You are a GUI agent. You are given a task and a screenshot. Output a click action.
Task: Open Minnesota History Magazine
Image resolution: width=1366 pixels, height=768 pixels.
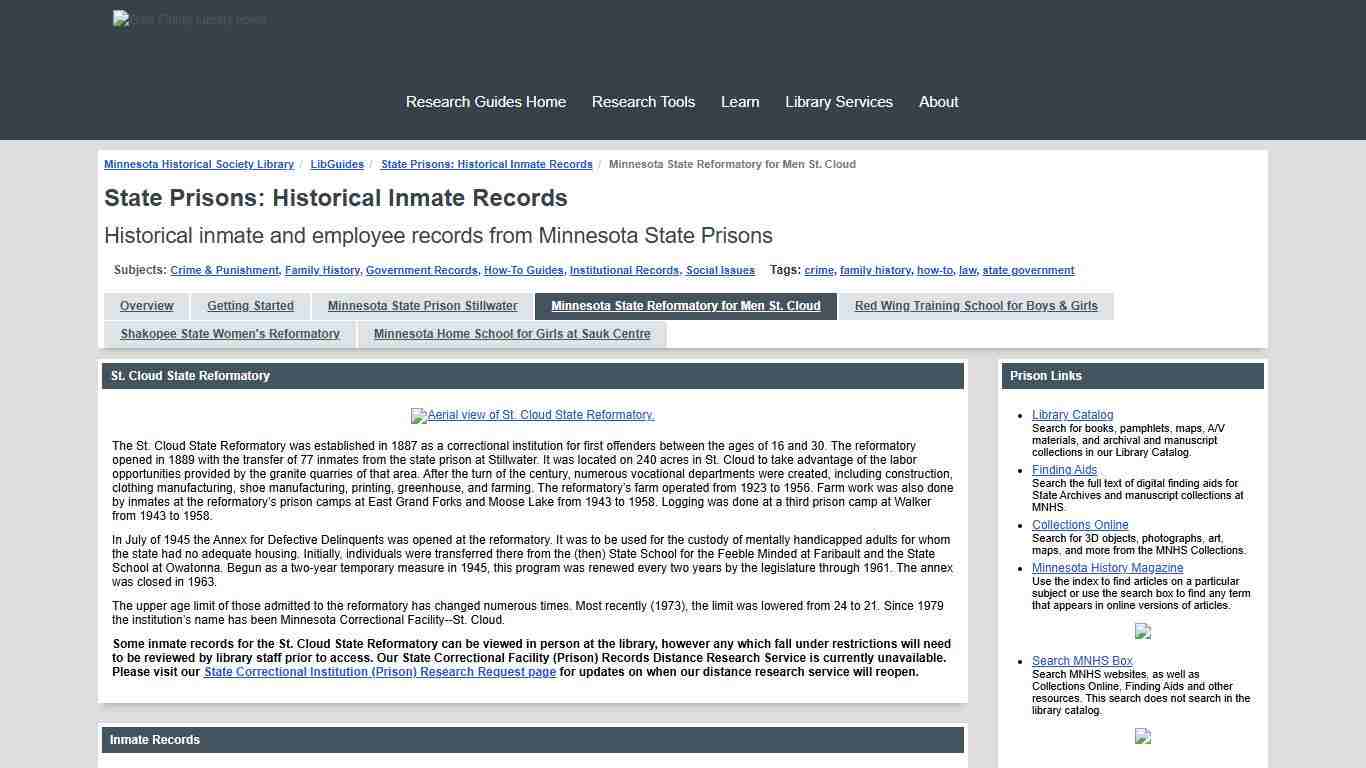[1107, 567]
